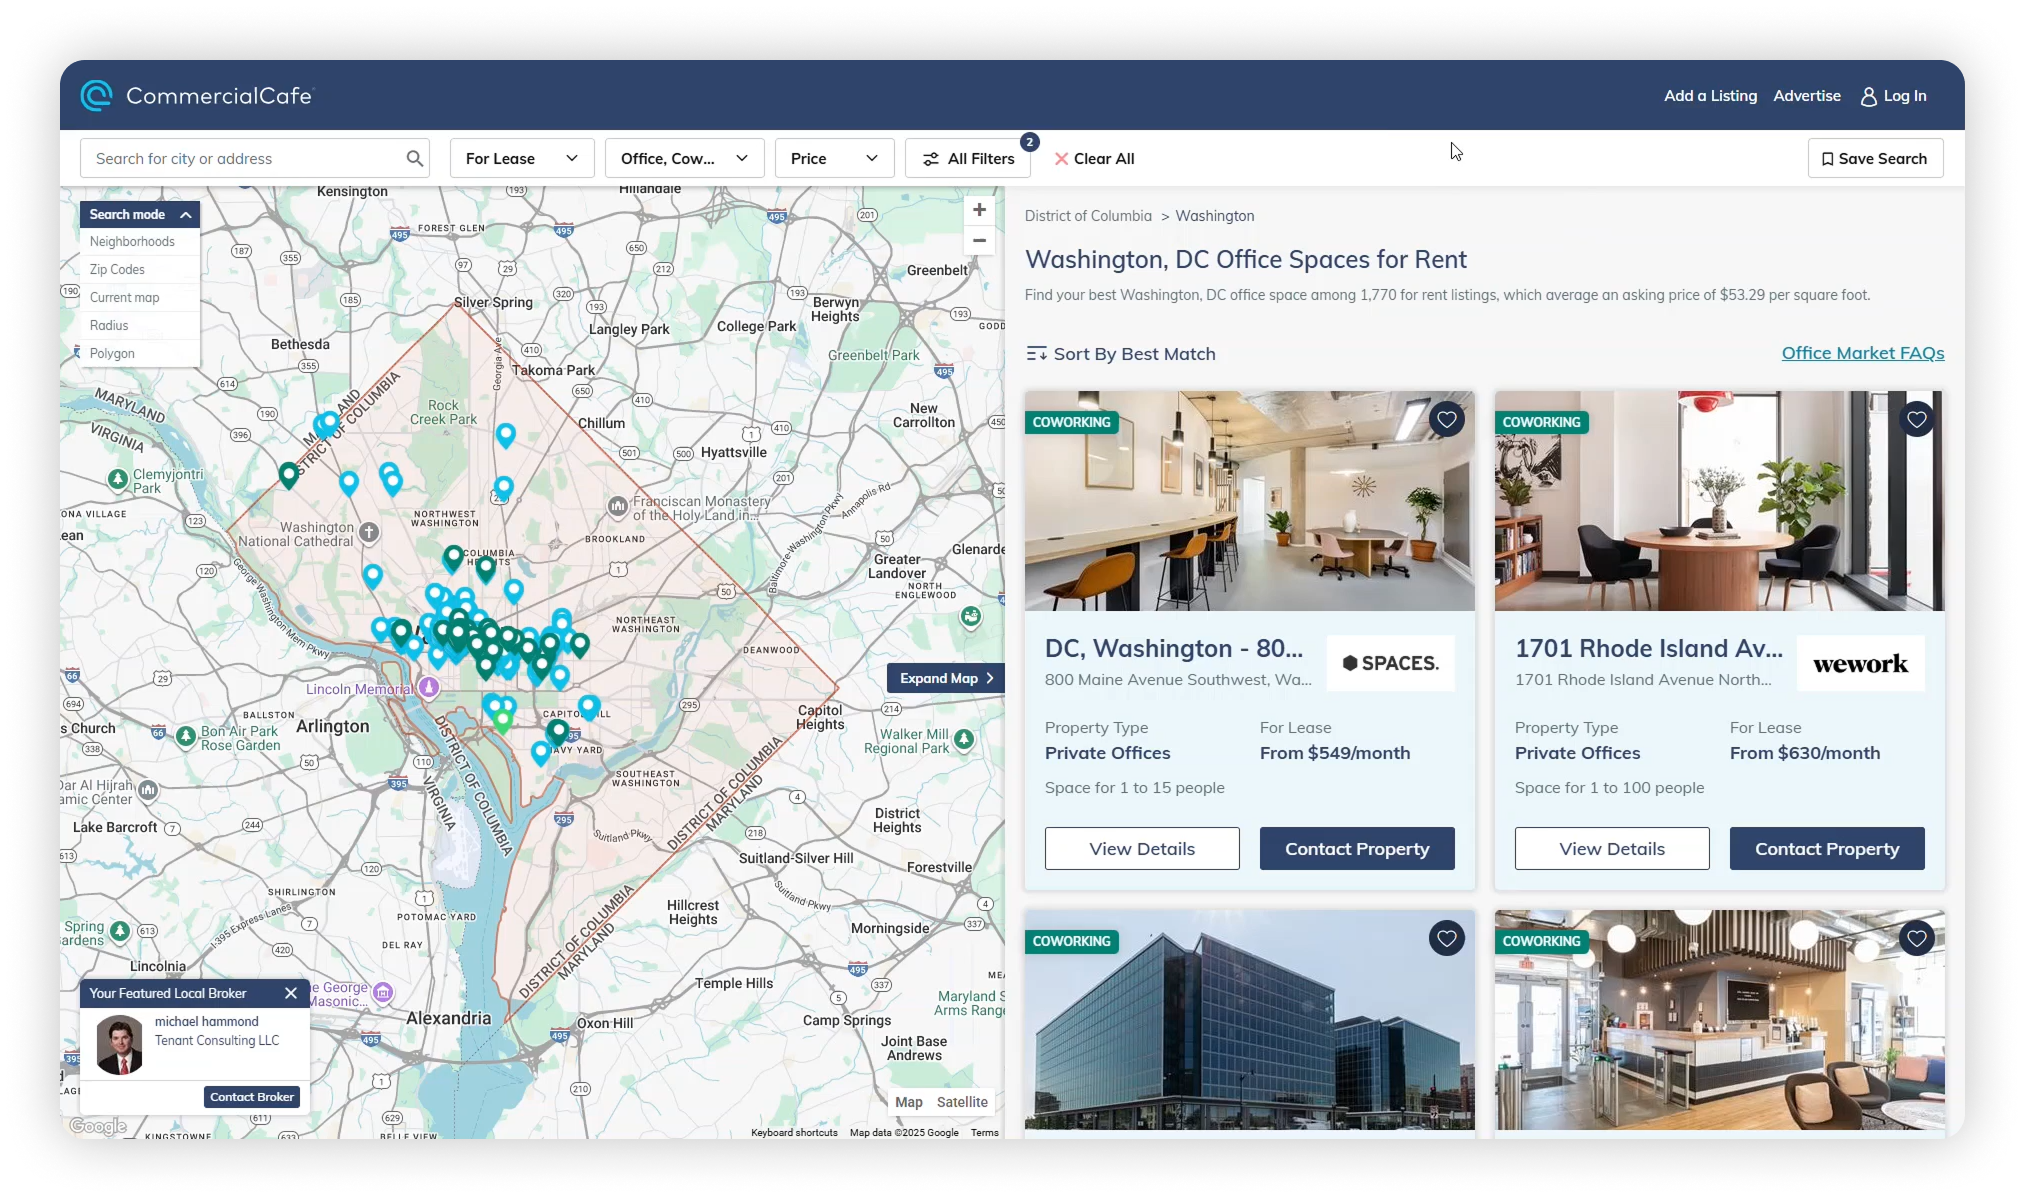2025x1199 pixels.
Task: Click the city or address search field
Action: (240, 158)
